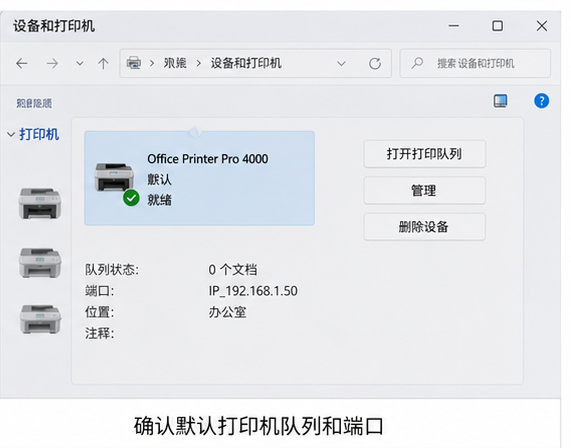571x448 pixels.
Task: Refresh the 设备和打印机 view
Action: coord(375,64)
